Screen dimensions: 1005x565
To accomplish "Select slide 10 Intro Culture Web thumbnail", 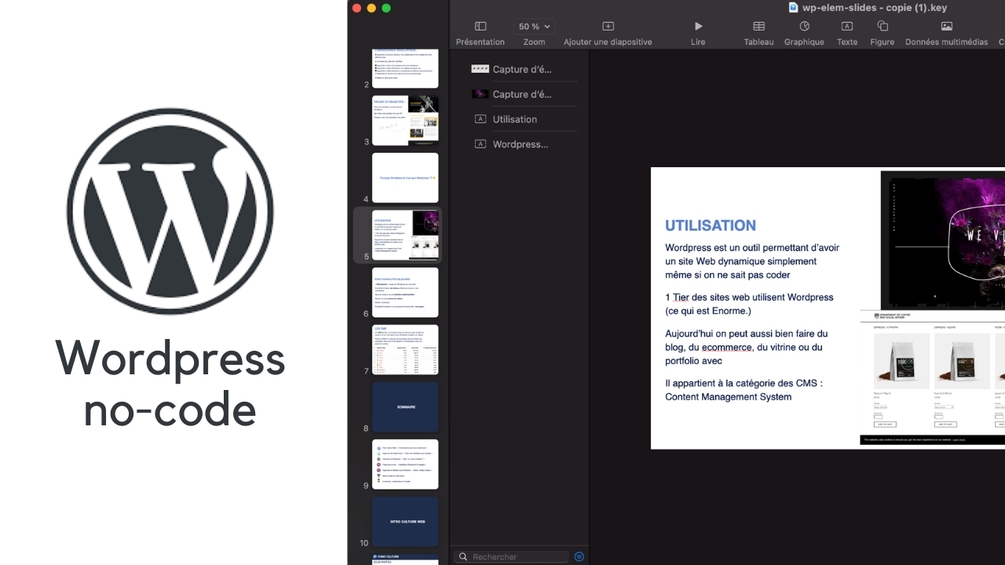I will pos(405,521).
